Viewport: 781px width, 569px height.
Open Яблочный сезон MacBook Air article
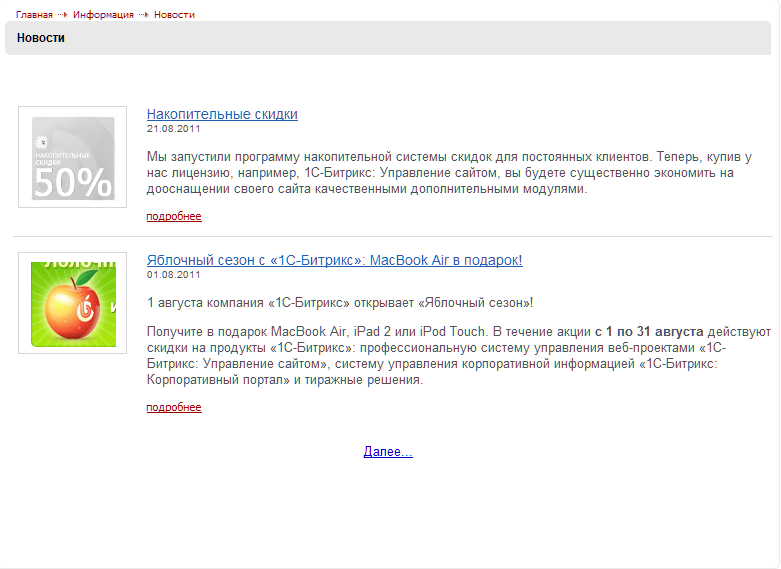[x=334, y=260]
